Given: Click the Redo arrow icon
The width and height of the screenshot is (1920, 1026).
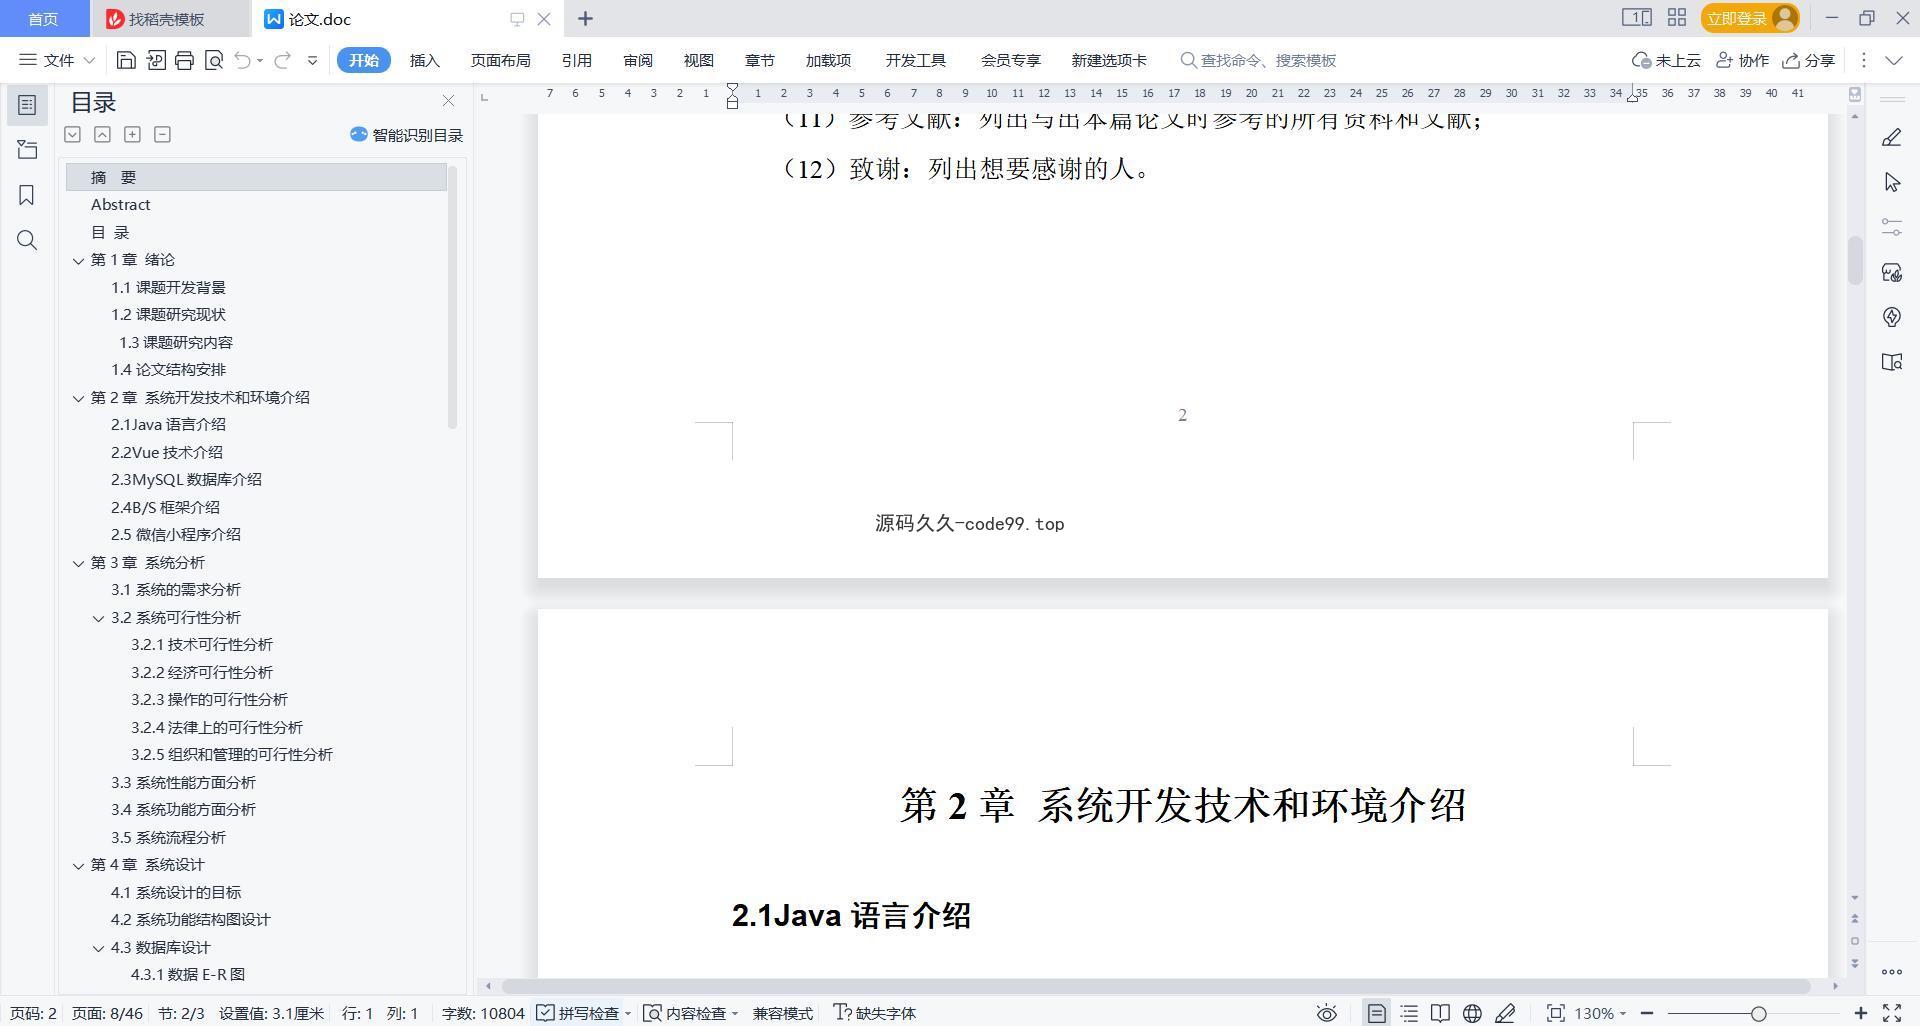Looking at the screenshot, I should pyautogui.click(x=282, y=60).
